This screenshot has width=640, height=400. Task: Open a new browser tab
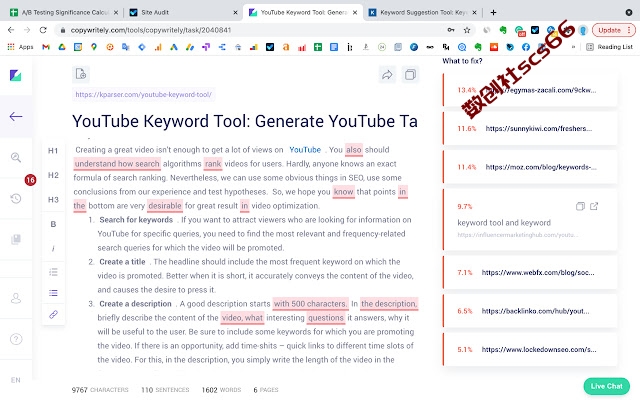pyautogui.click(x=493, y=13)
